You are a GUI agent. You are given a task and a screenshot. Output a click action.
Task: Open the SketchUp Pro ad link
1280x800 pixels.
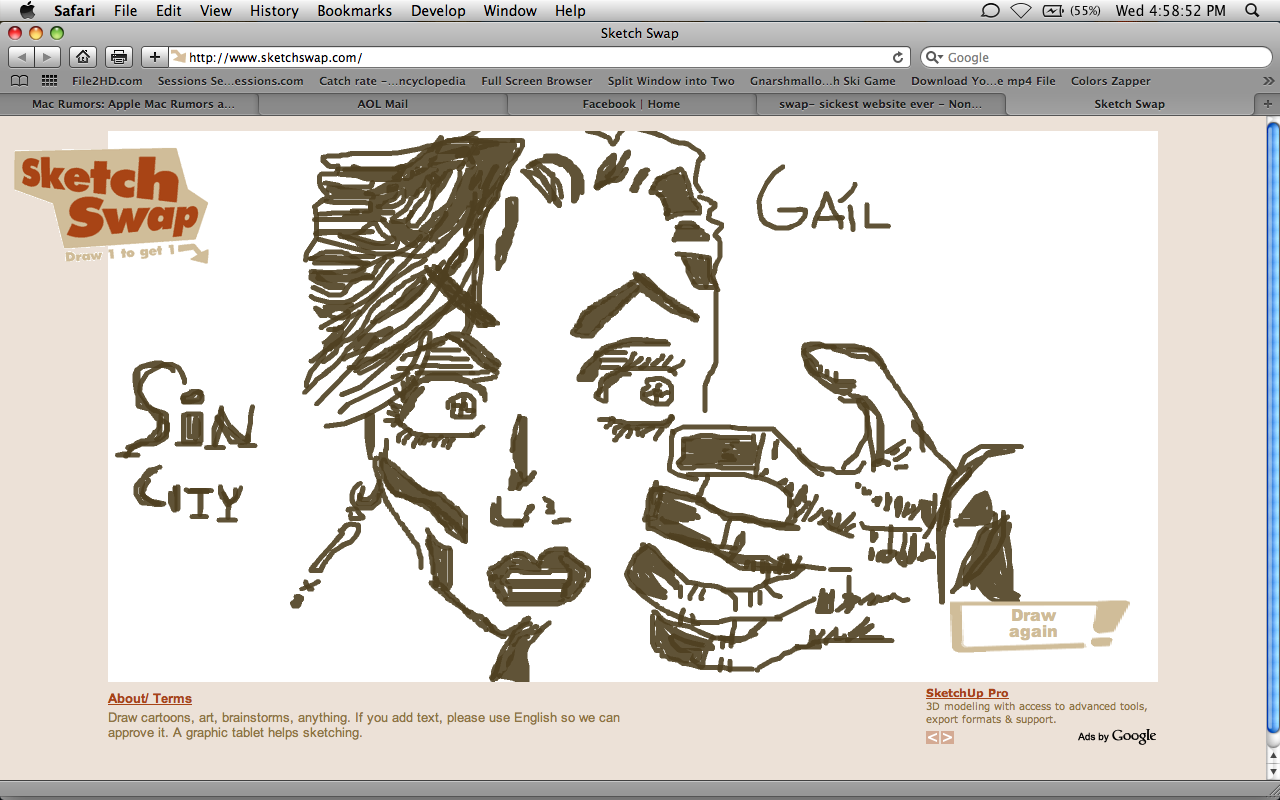(967, 693)
